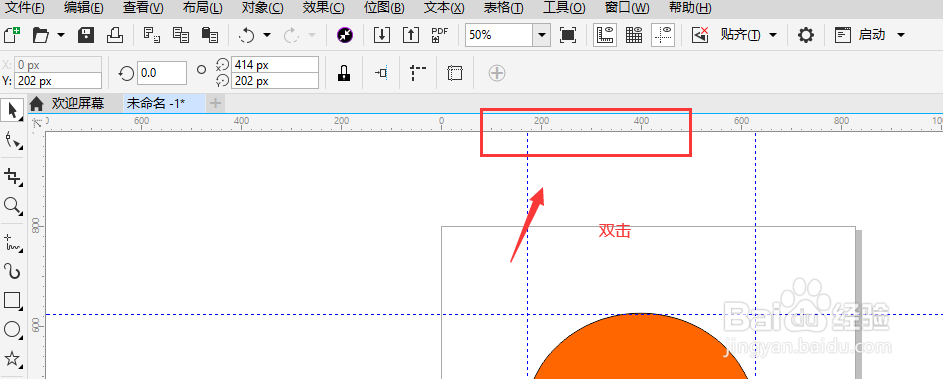The height and width of the screenshot is (379, 943).
Task: Add a new document with the tab plus button
Action: (215, 103)
